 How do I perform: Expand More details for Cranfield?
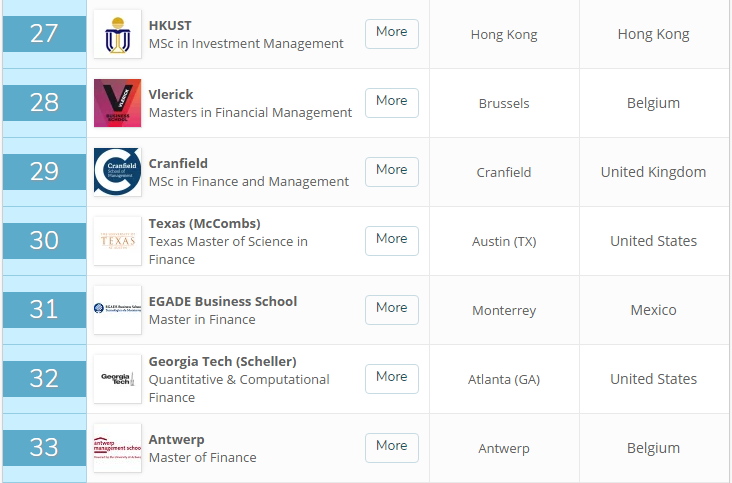(391, 171)
